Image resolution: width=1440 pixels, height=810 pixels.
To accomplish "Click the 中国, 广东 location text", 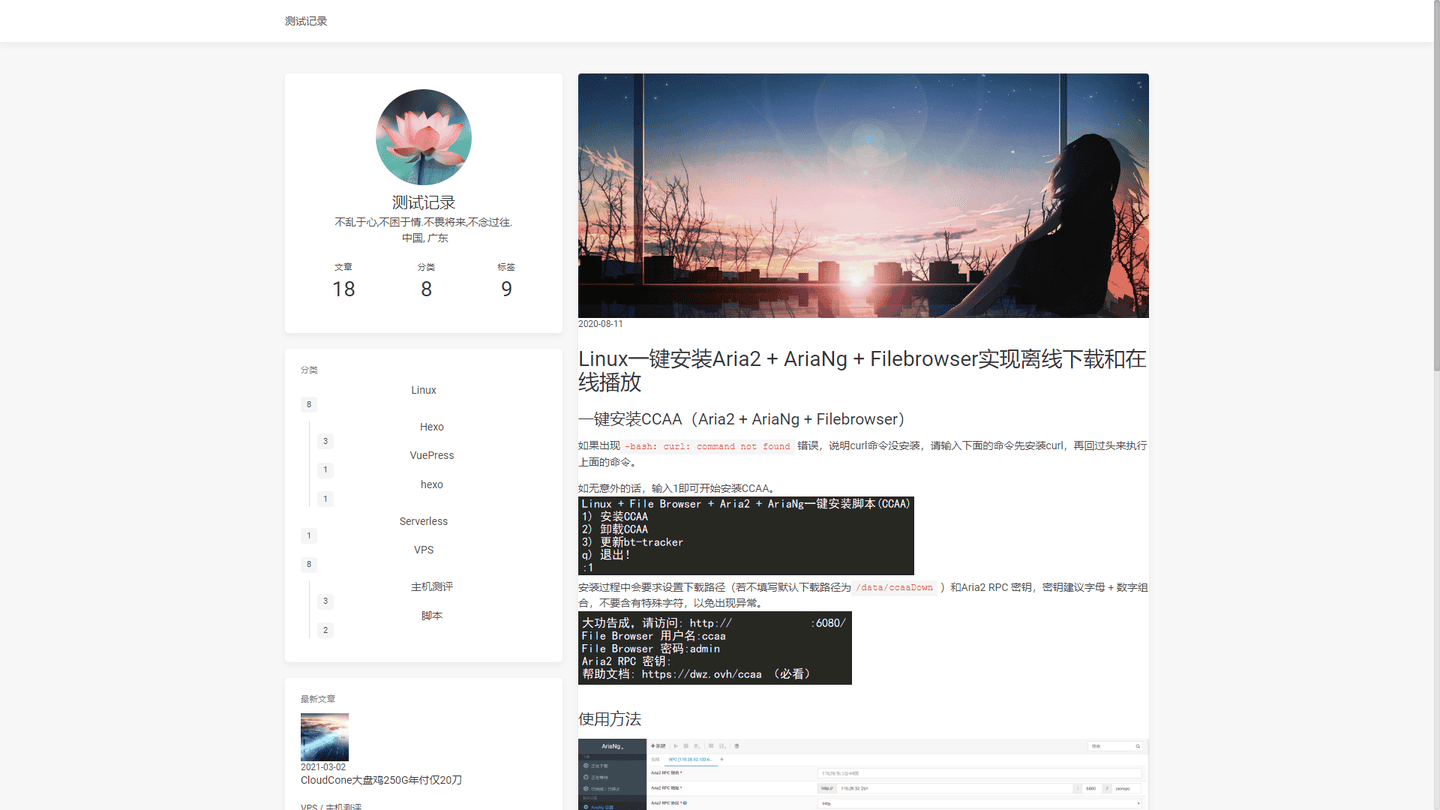I will click(425, 238).
